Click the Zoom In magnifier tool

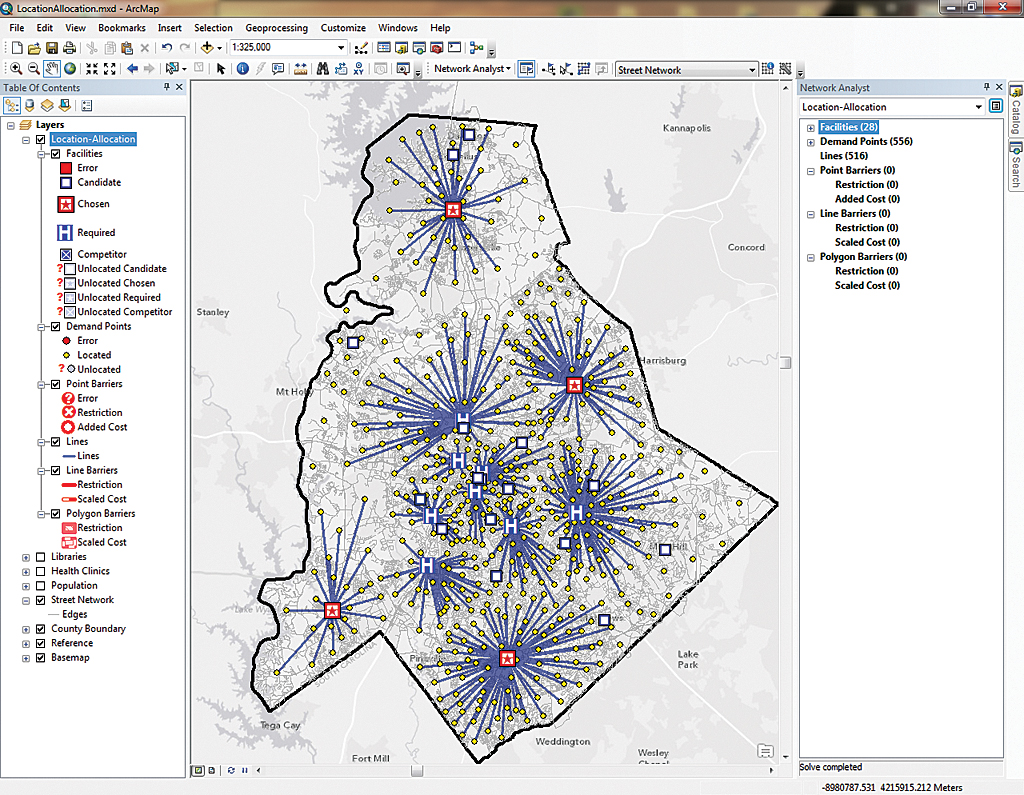click(17, 69)
